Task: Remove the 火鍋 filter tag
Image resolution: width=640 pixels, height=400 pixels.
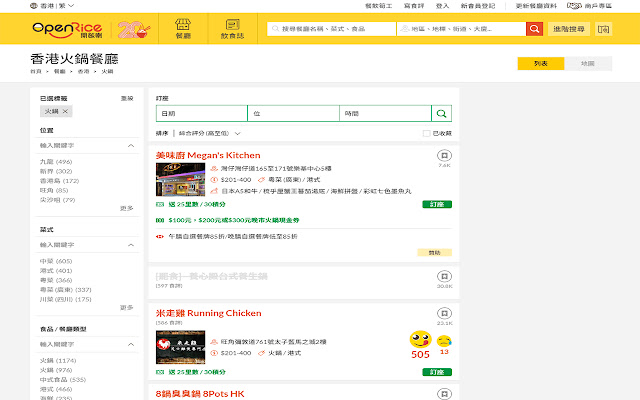Action: (66, 111)
